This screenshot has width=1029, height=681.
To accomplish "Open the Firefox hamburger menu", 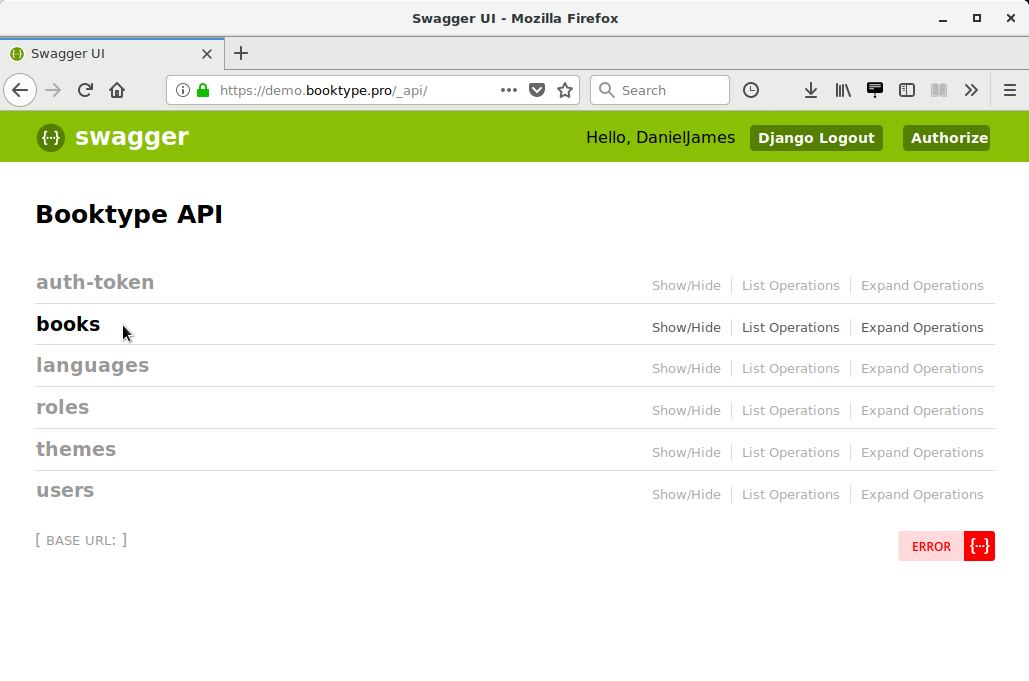I will (1010, 90).
